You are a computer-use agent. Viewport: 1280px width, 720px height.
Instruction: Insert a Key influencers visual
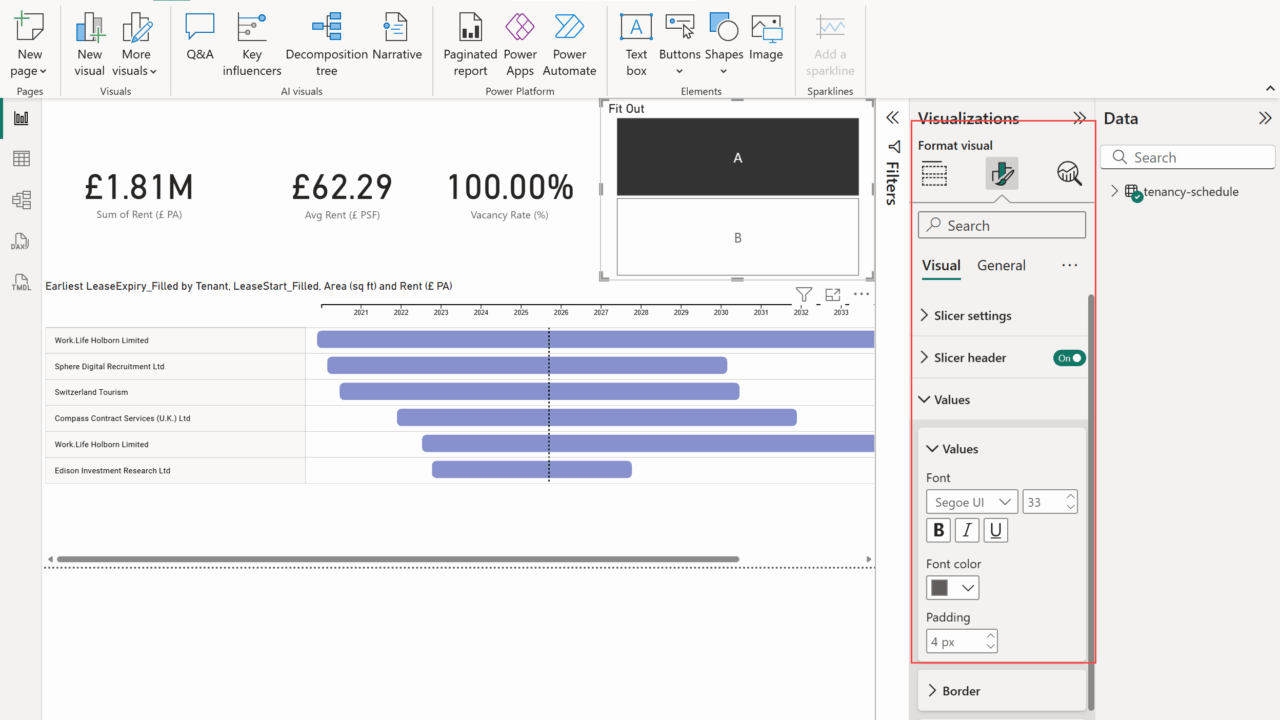(252, 45)
